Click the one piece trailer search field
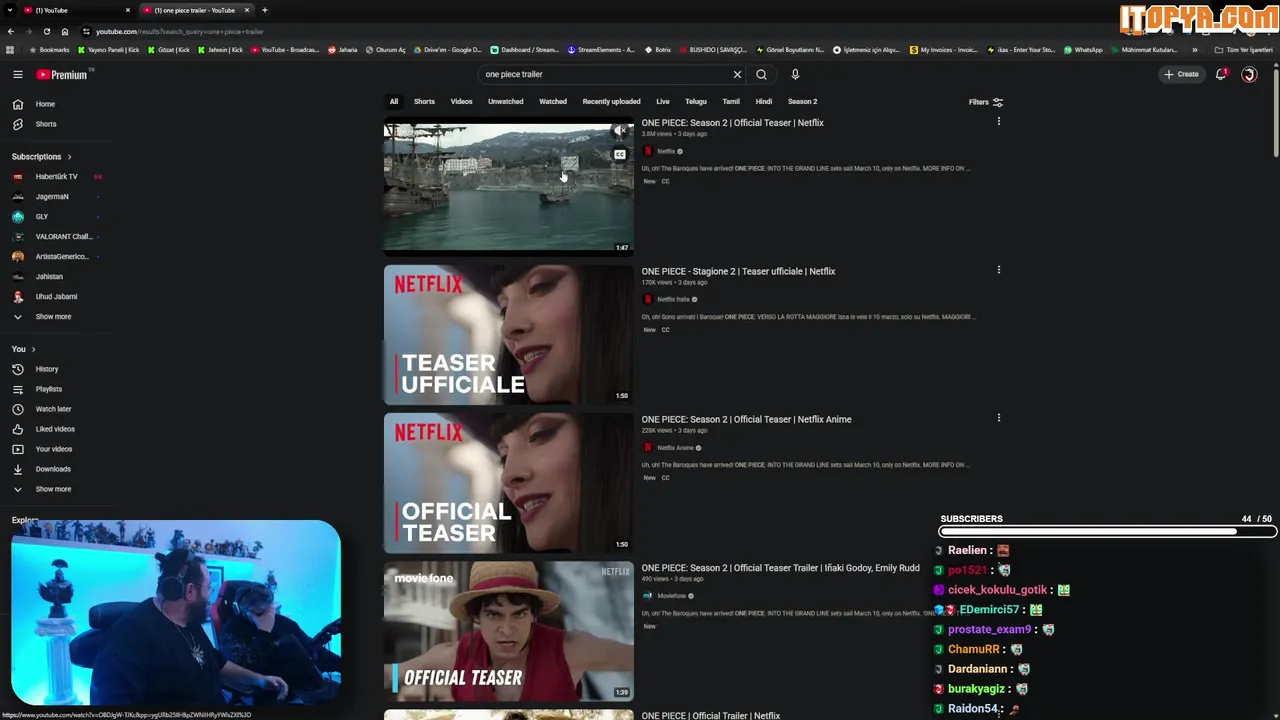The image size is (1280, 720). (x=605, y=74)
